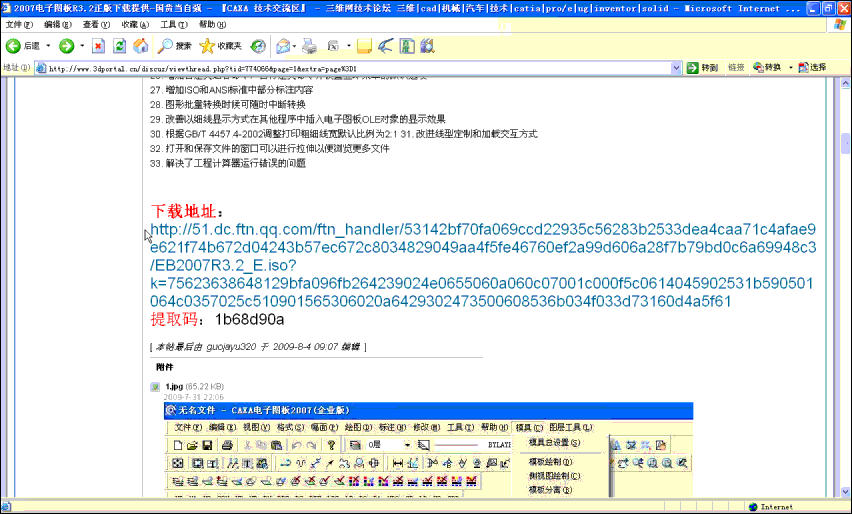The width and height of the screenshot is (852, 514).
Task: Click the 选择 select button
Action: click(812, 67)
